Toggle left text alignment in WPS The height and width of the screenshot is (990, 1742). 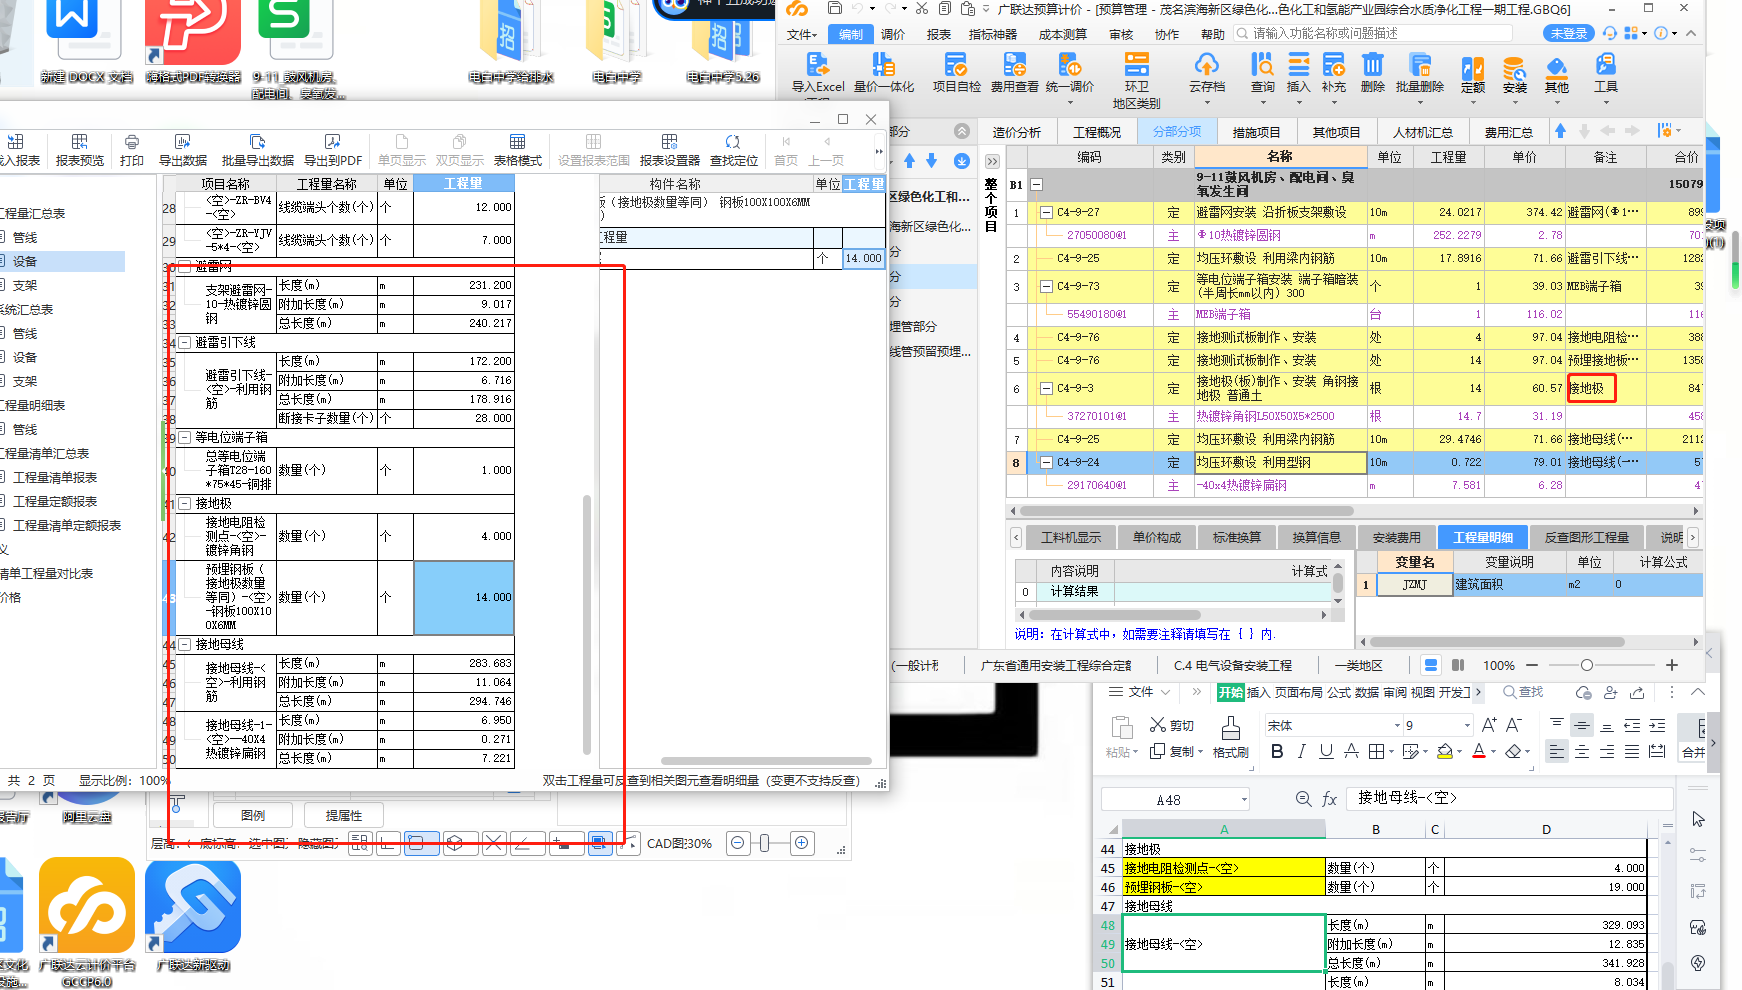coord(1557,751)
